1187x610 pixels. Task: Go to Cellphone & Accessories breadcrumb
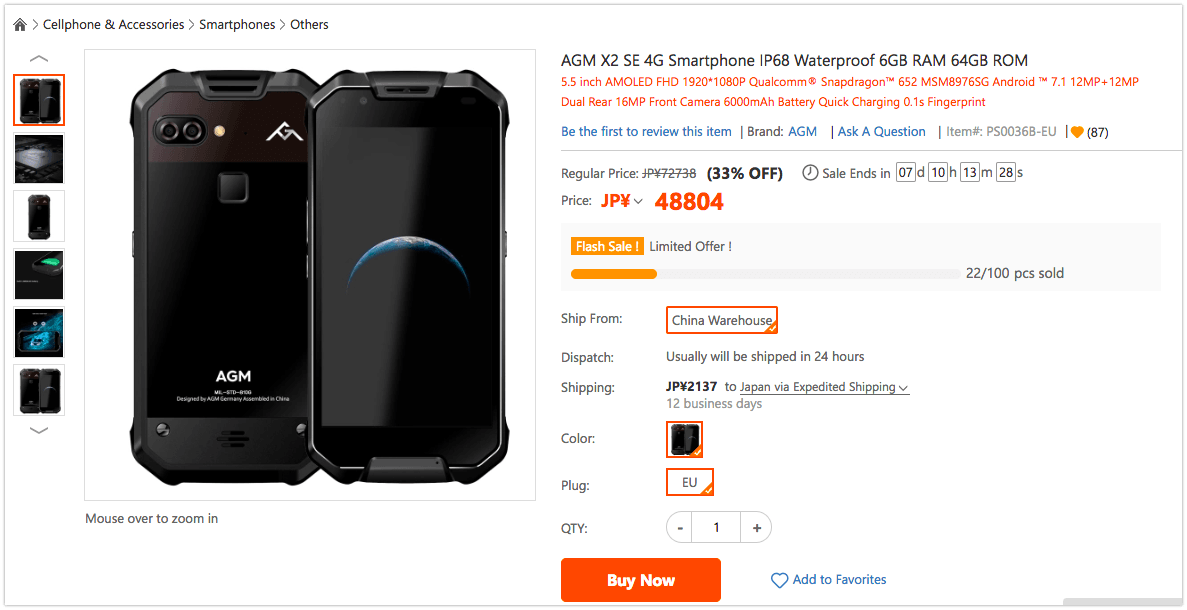(113, 25)
